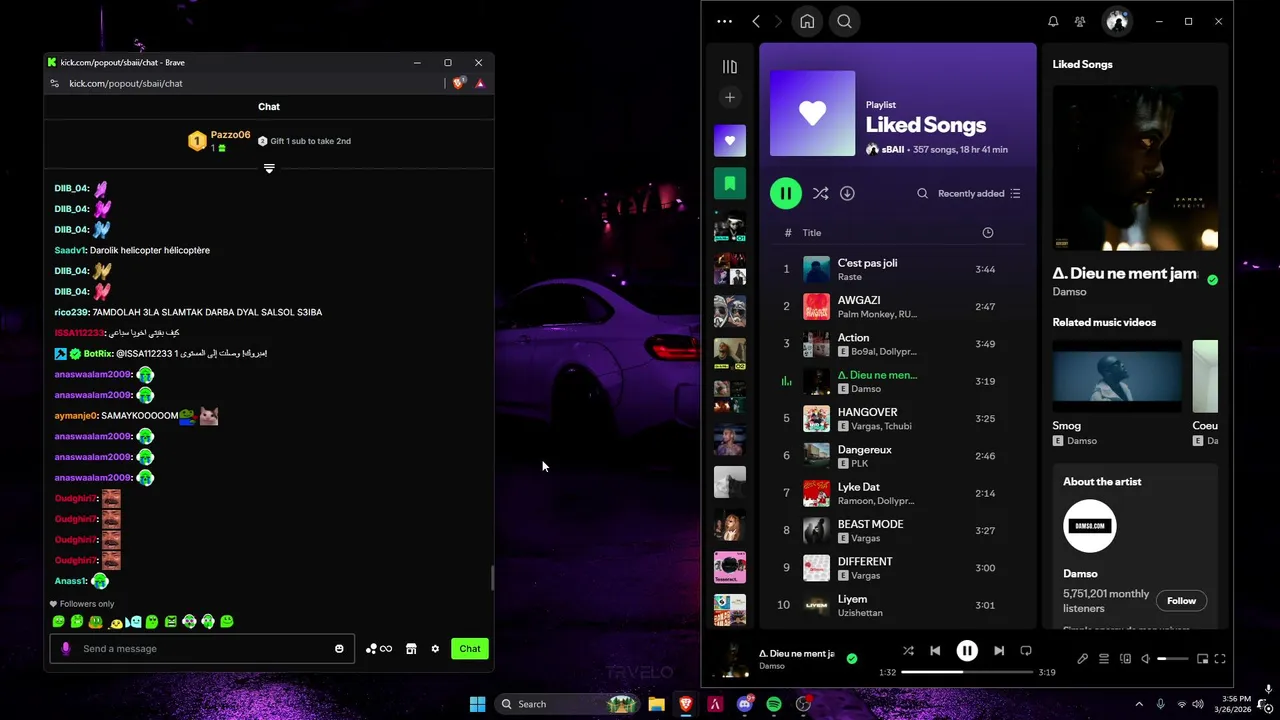Screen dimensions: 1280x720
Task: Open File Explorer from the taskbar
Action: pyautogui.click(x=656, y=704)
